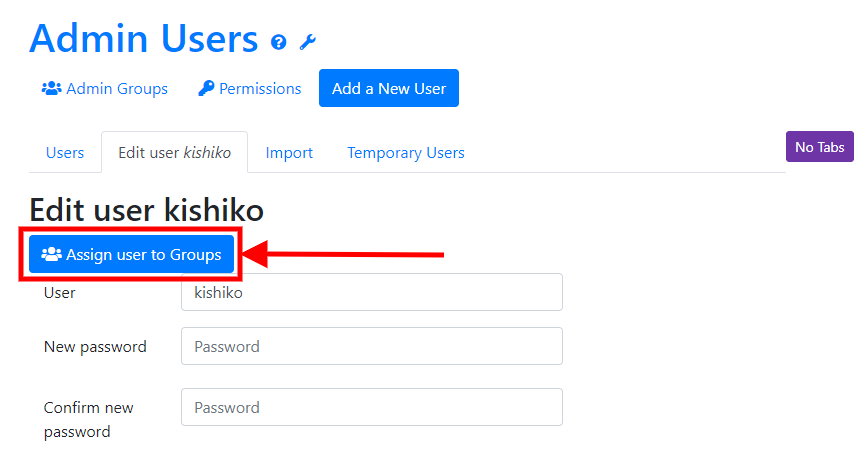Select the Edit user kishiko tab

coord(175,153)
